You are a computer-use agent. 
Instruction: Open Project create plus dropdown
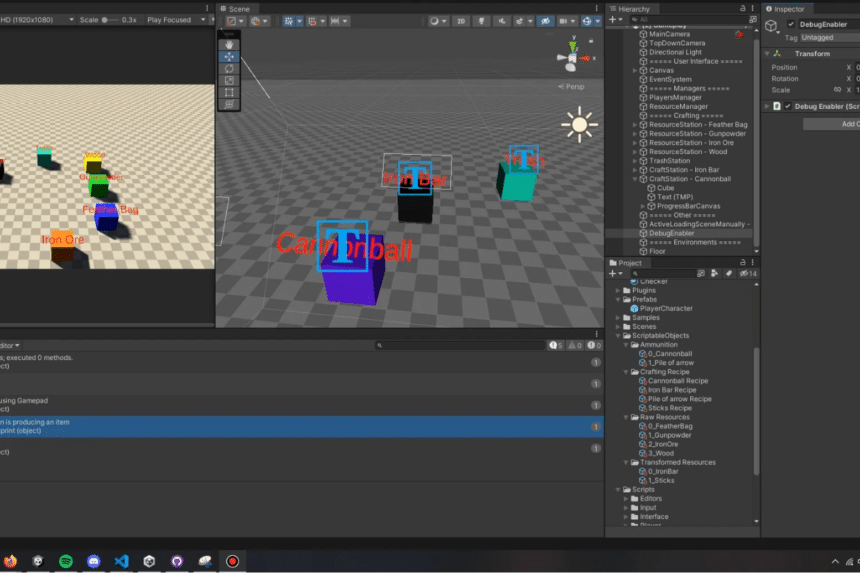615,273
